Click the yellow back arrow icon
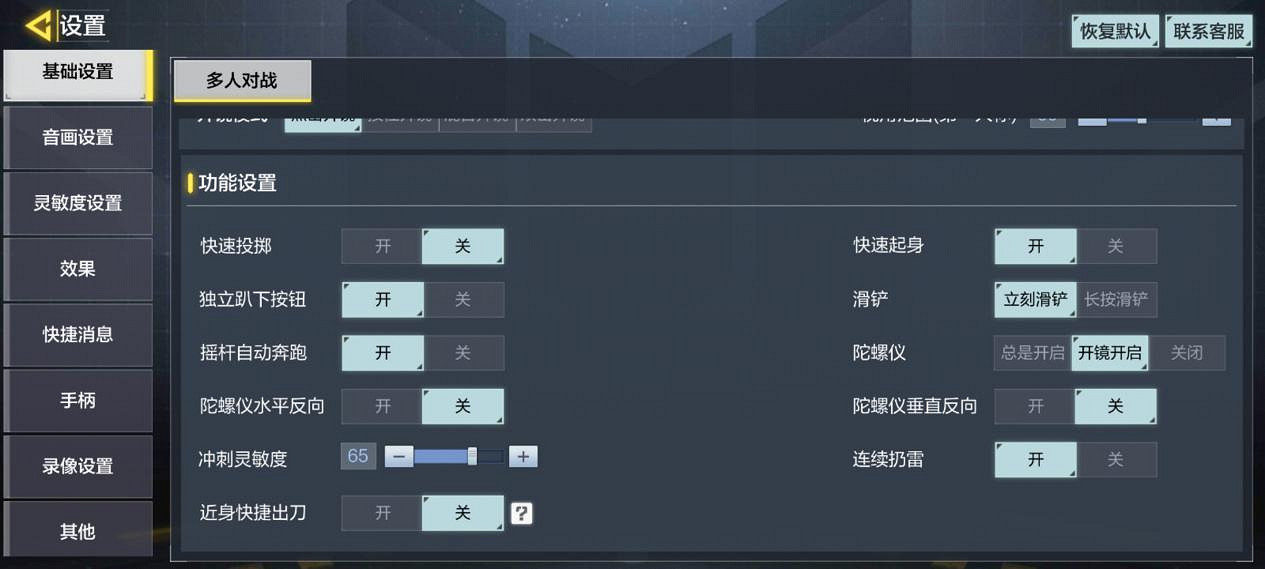Screen dimensions: 1265x569 39,26
